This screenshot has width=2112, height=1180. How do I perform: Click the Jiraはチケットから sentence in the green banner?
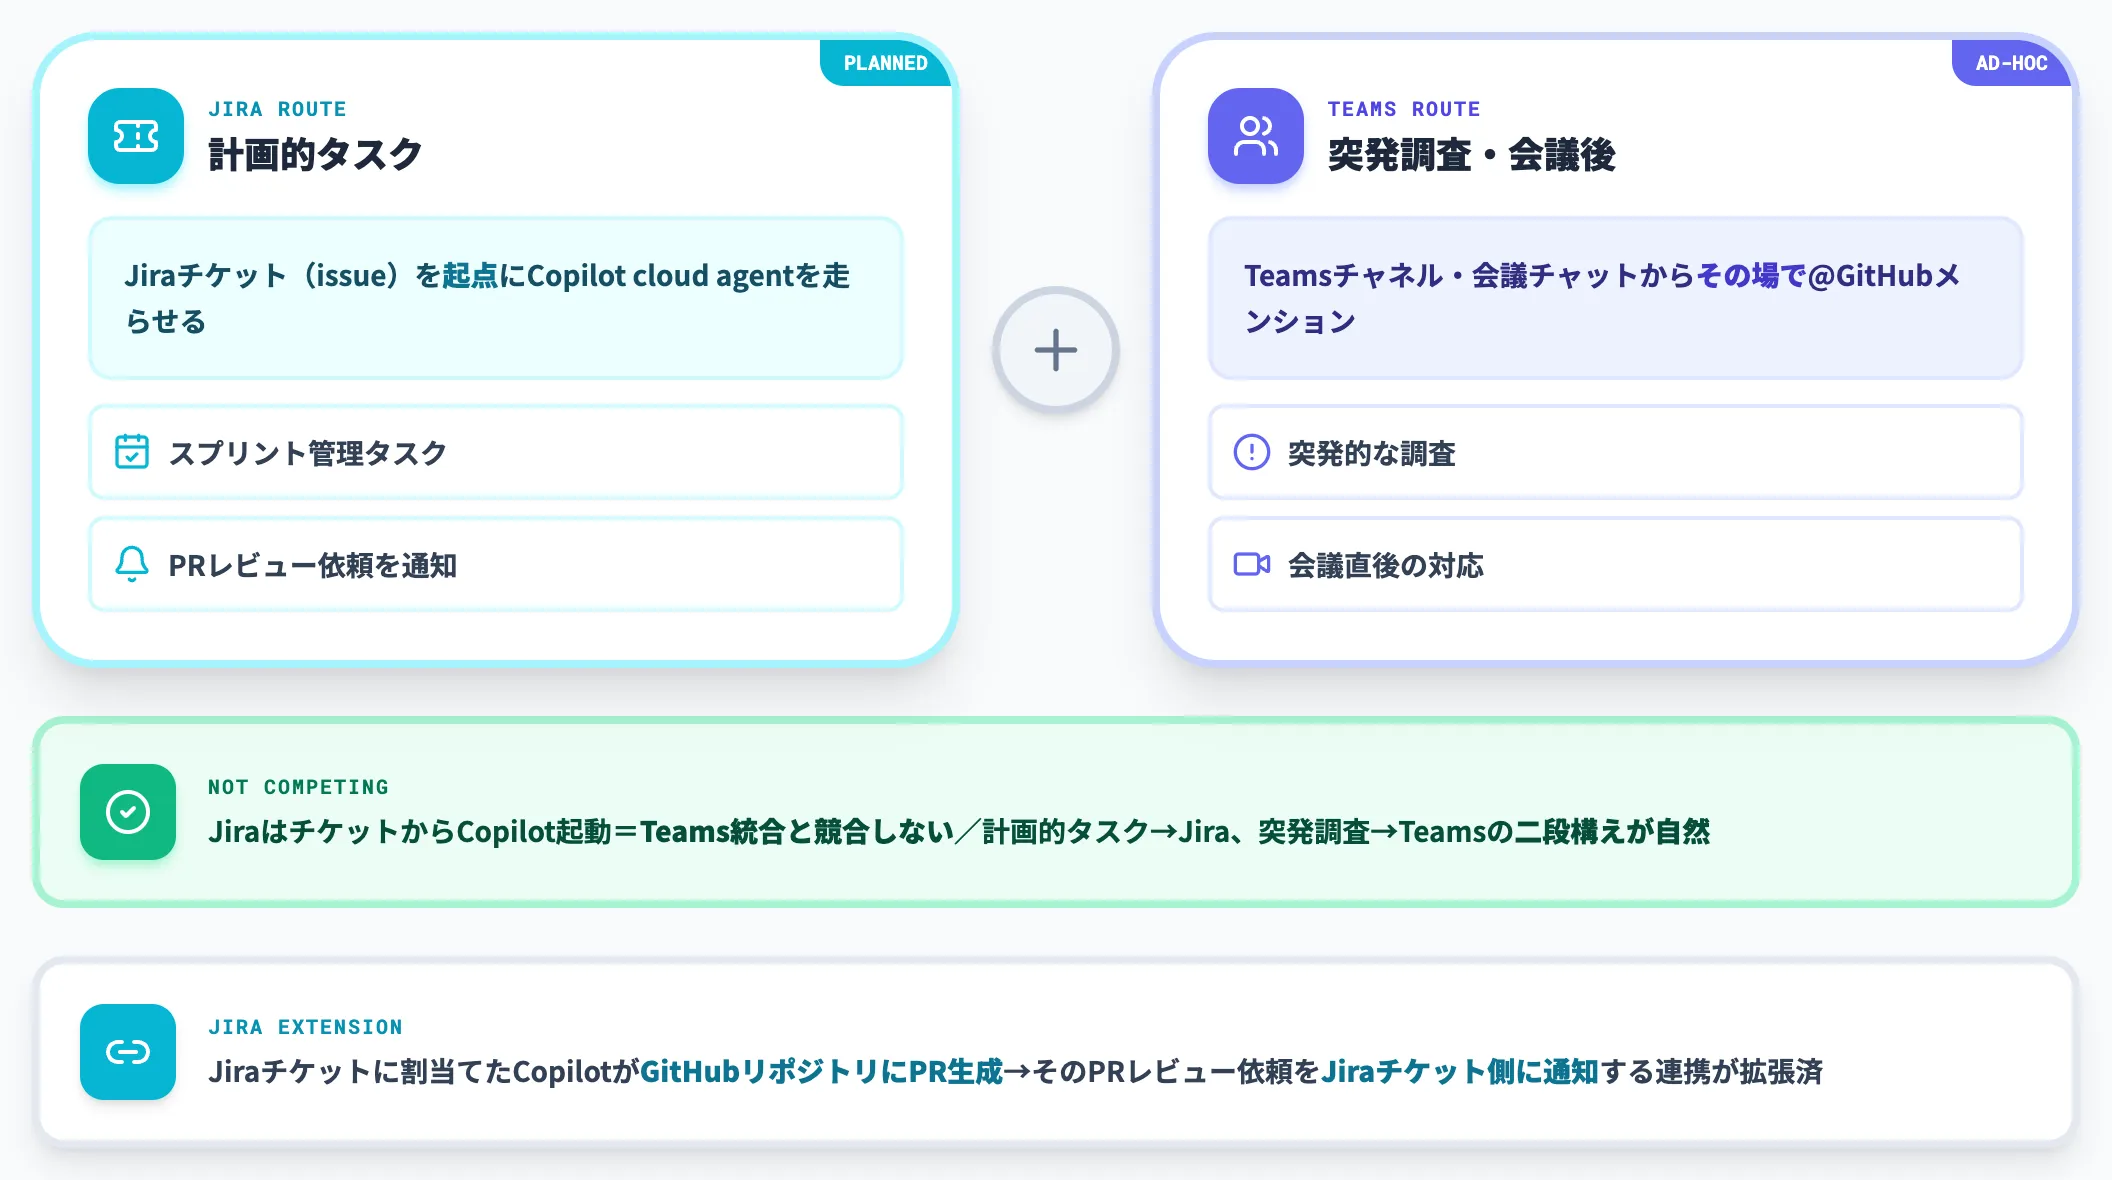(959, 831)
